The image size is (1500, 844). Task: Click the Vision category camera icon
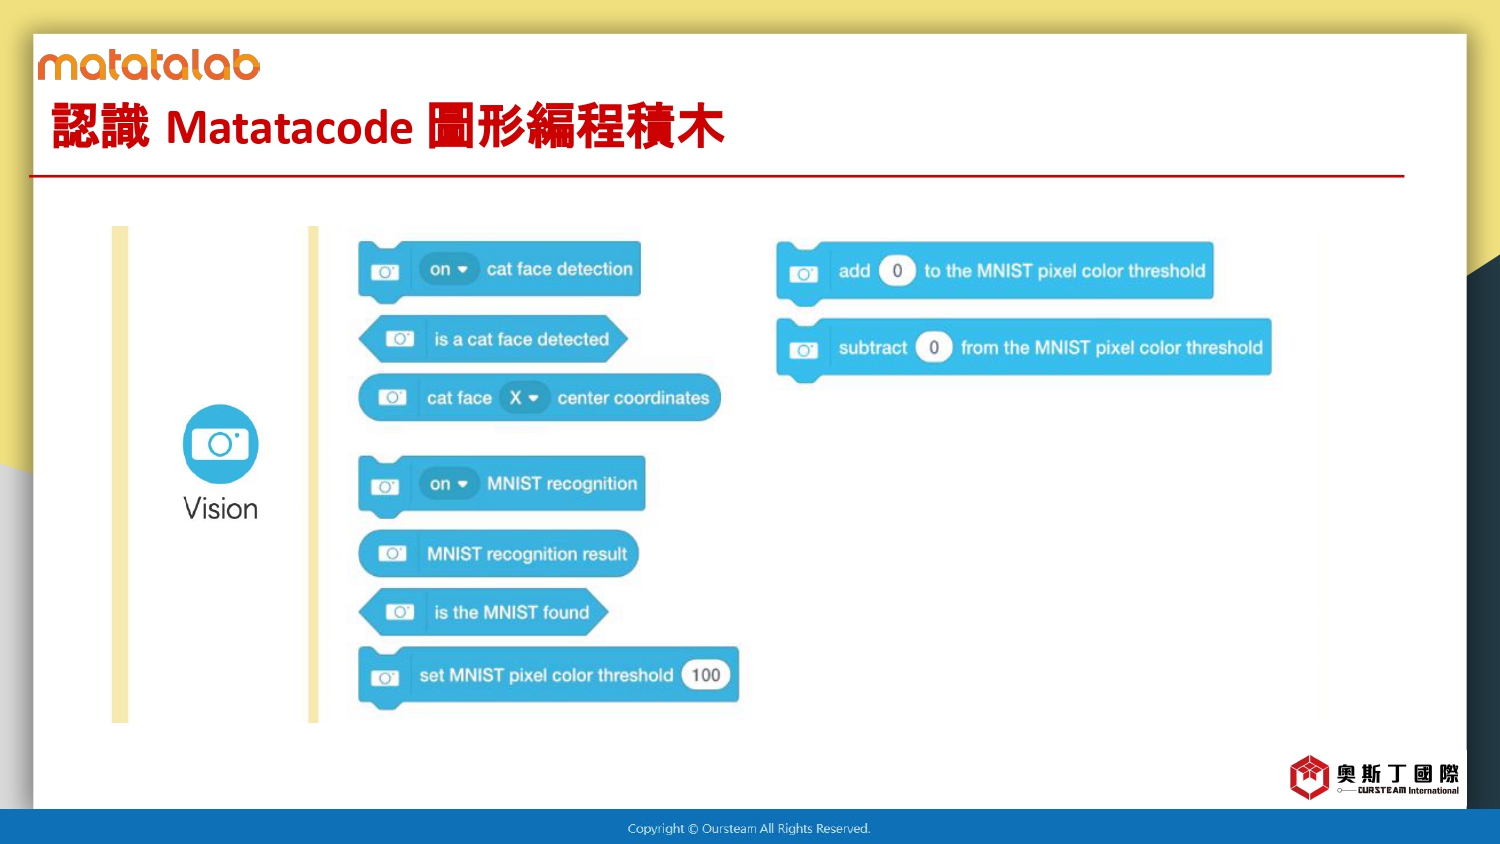coord(221,444)
